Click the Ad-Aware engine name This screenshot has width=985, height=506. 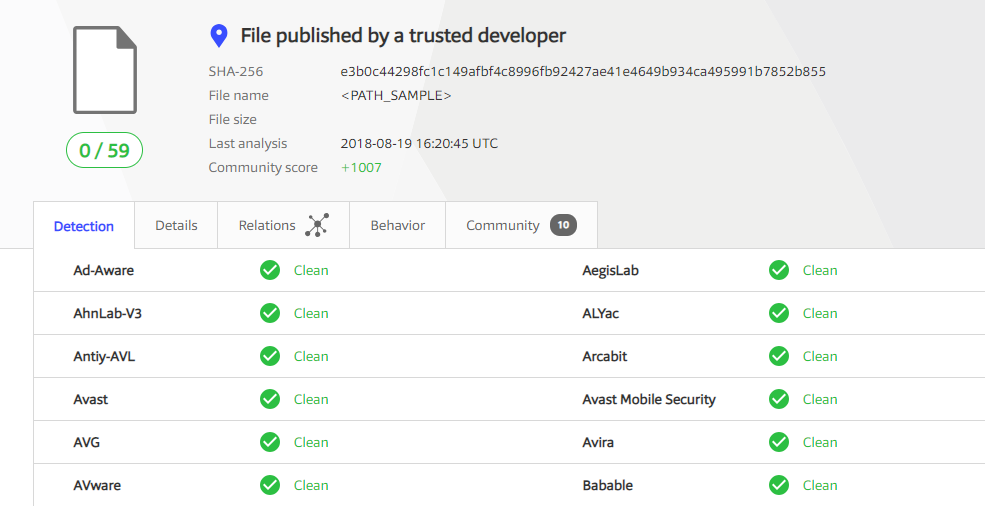click(104, 270)
